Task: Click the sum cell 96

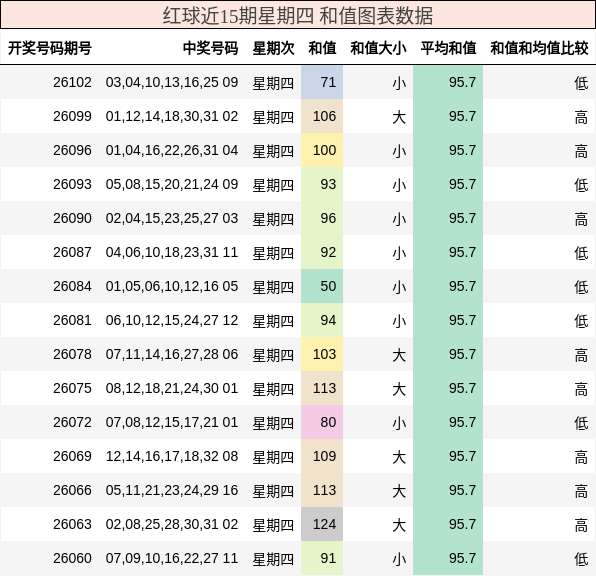Action: pos(322,219)
